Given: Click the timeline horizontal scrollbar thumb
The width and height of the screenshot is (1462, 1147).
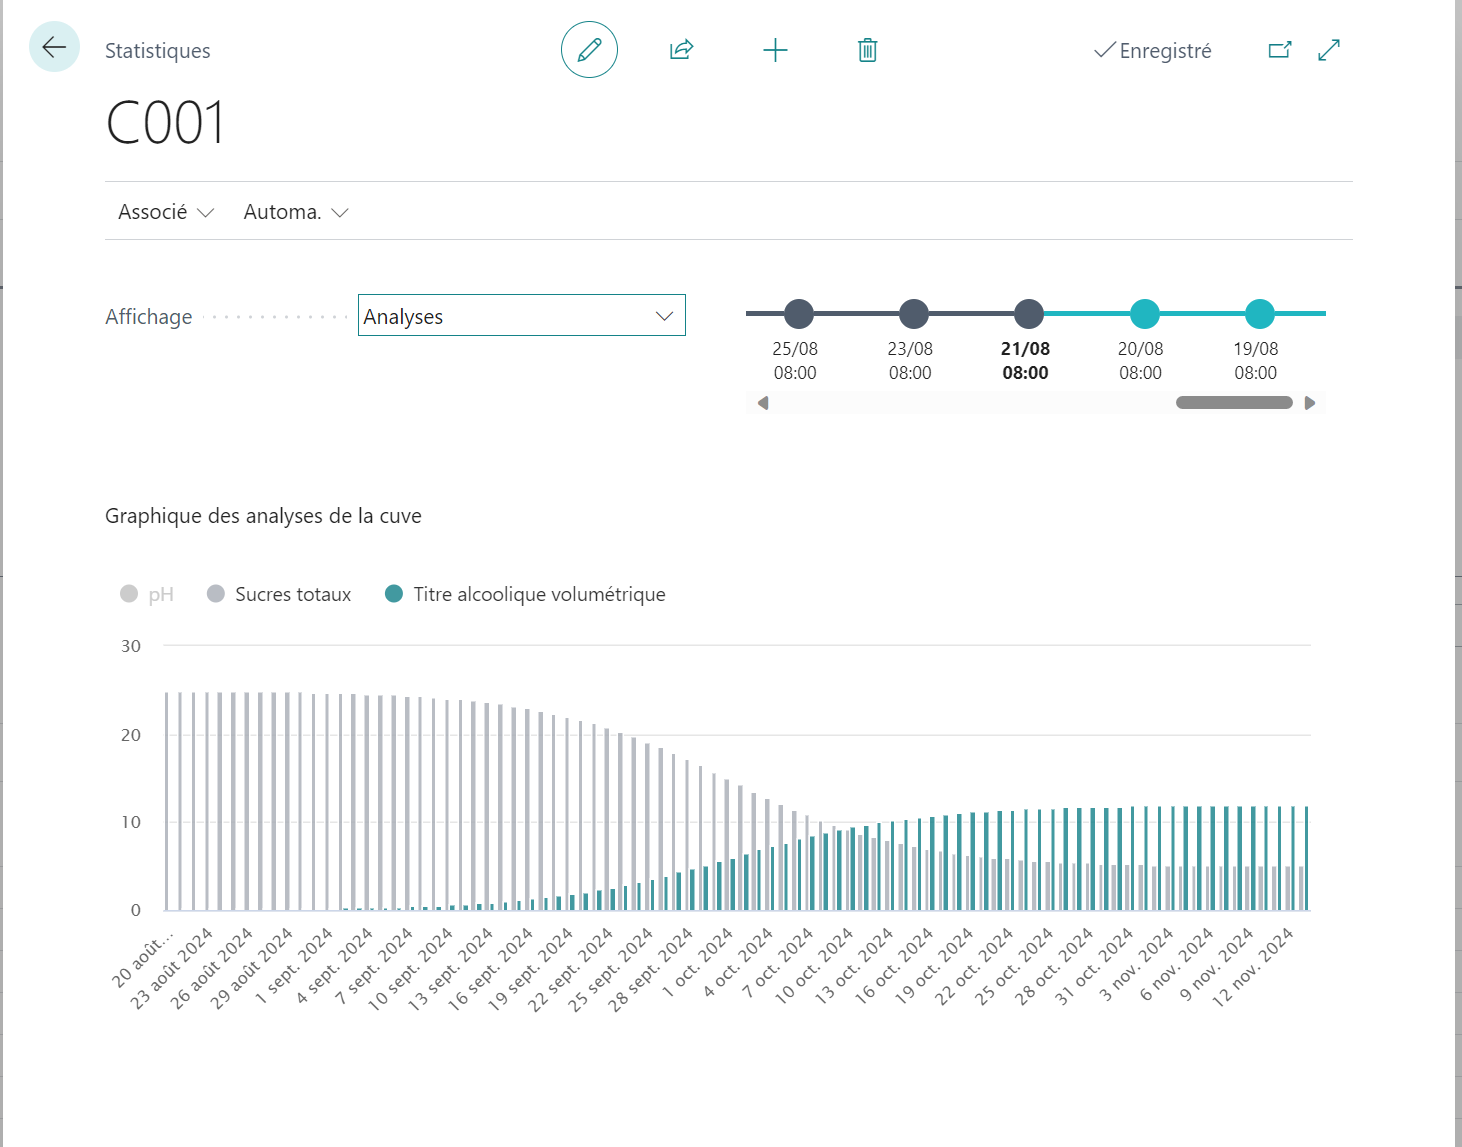Looking at the screenshot, I should (1234, 403).
